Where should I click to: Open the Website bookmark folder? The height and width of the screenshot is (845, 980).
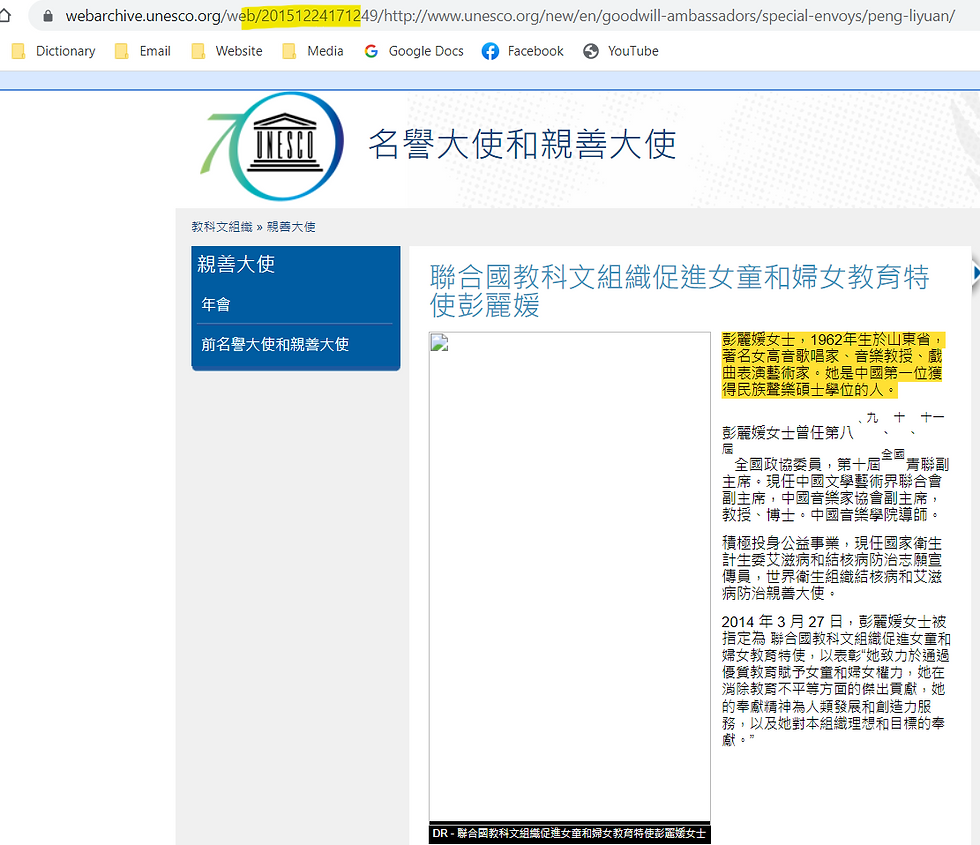pos(227,51)
